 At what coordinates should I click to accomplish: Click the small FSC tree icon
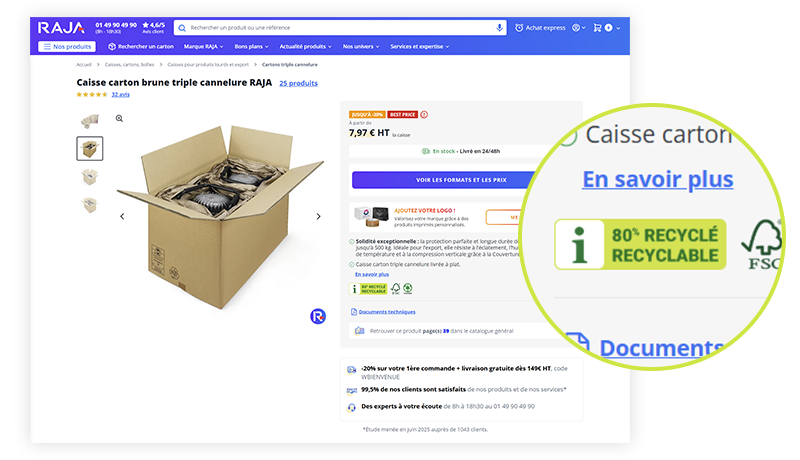pos(395,289)
